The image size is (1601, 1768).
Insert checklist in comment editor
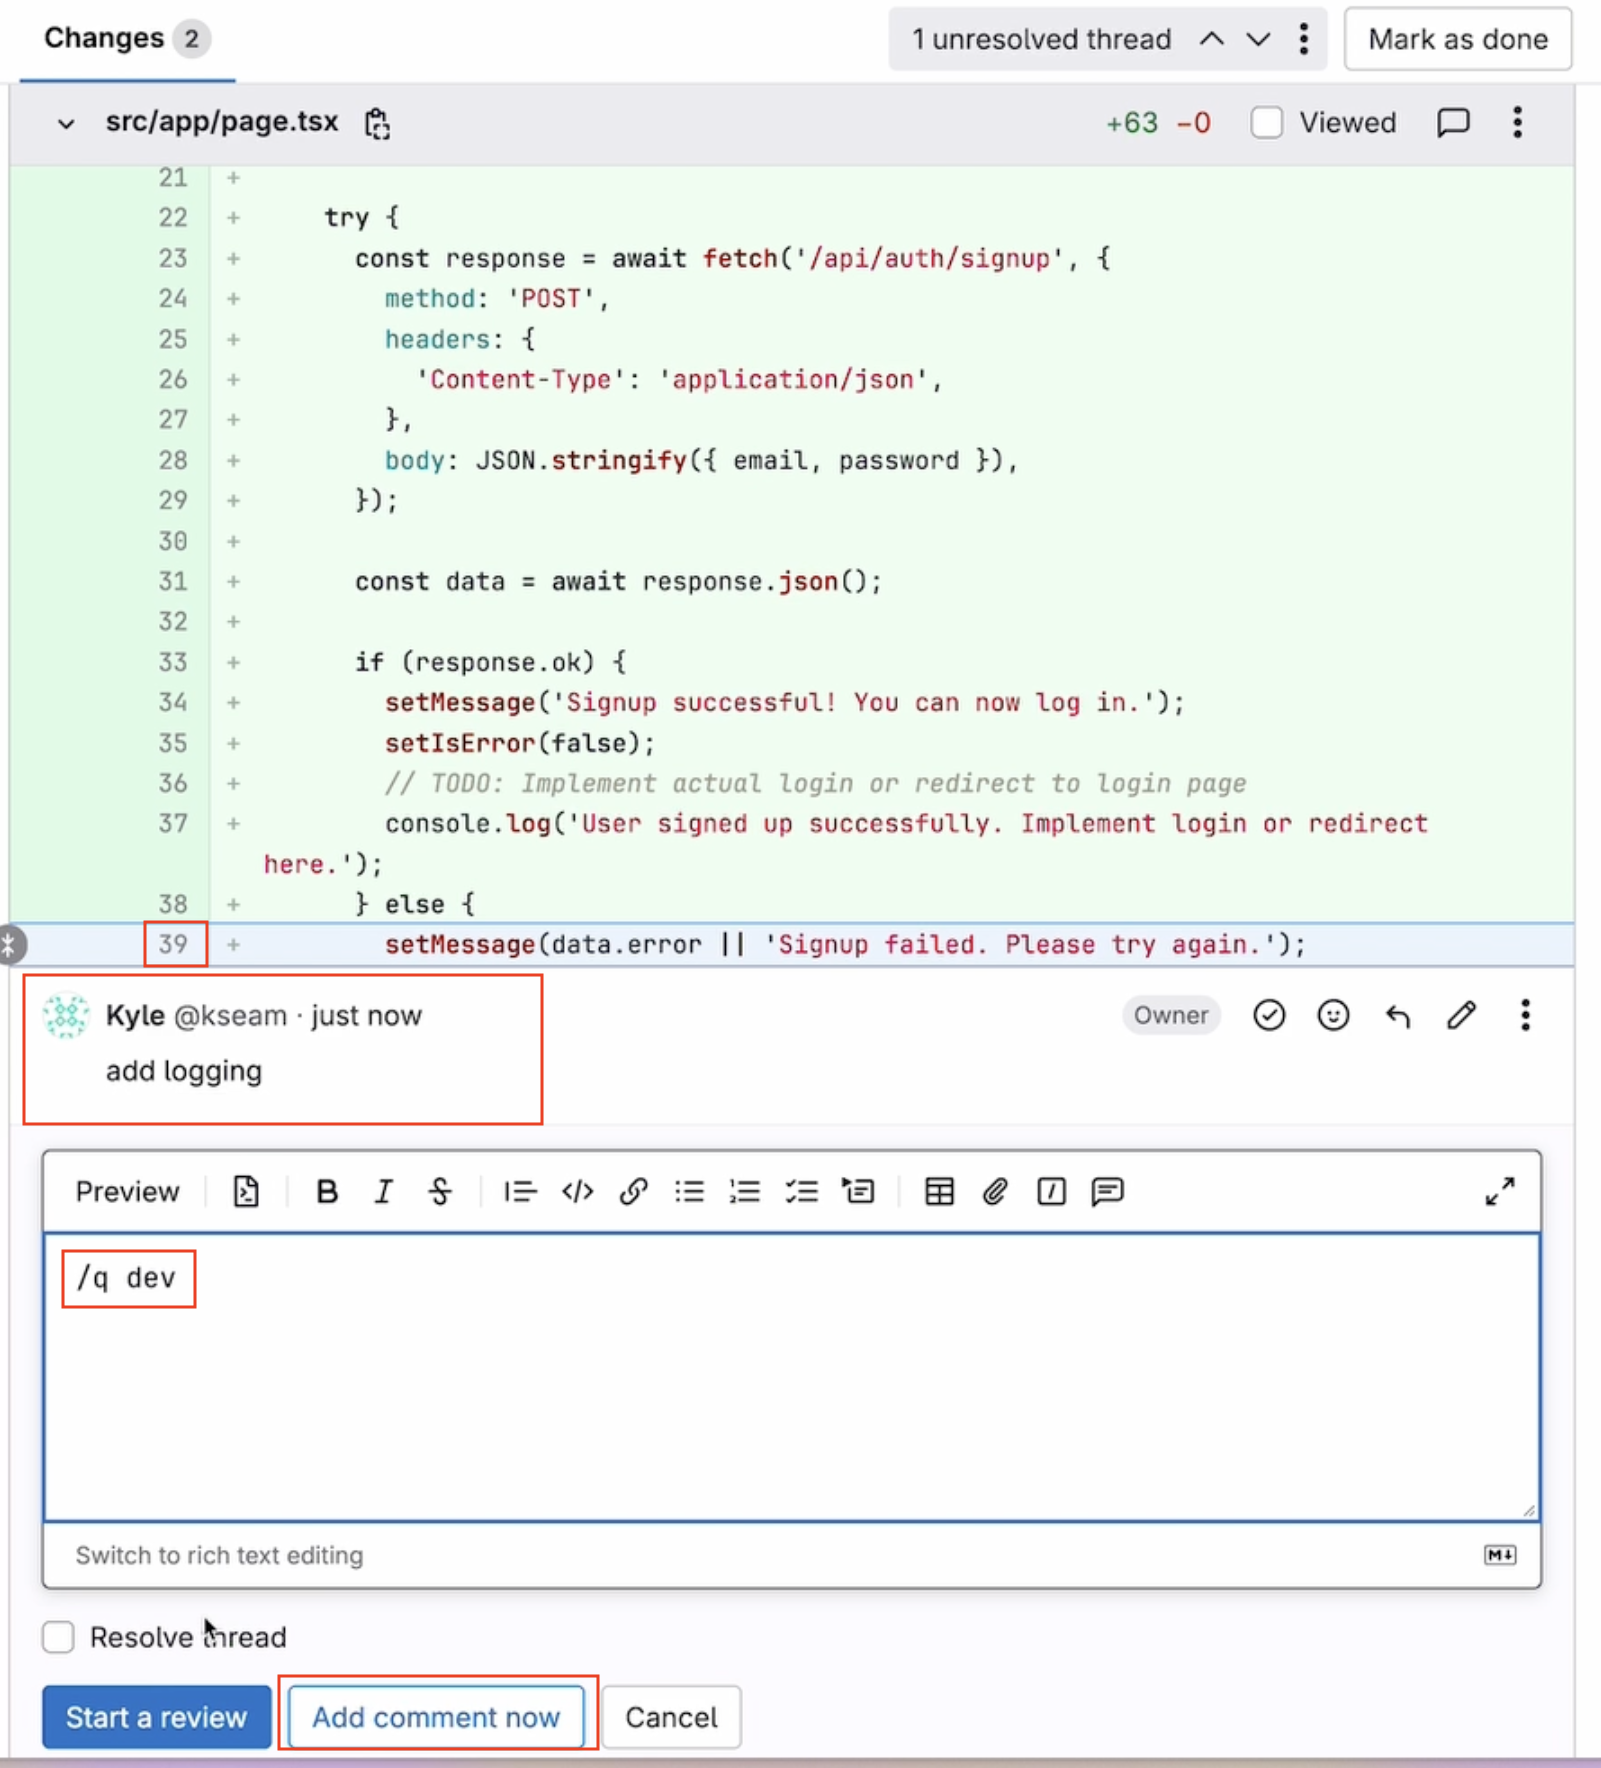pyautogui.click(x=801, y=1191)
